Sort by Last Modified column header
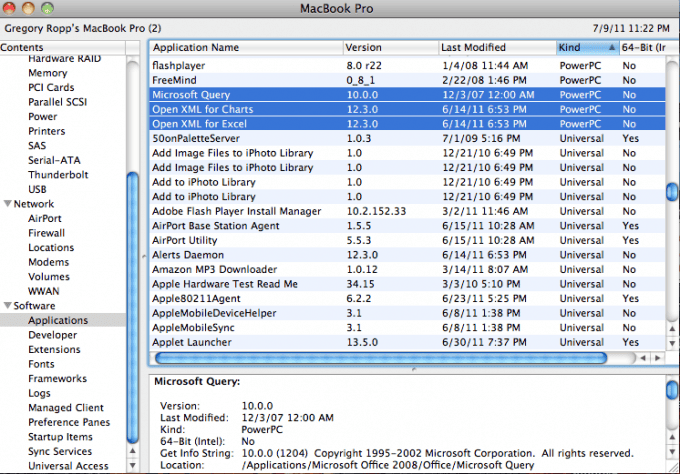This screenshot has width=680, height=474. 497,47
